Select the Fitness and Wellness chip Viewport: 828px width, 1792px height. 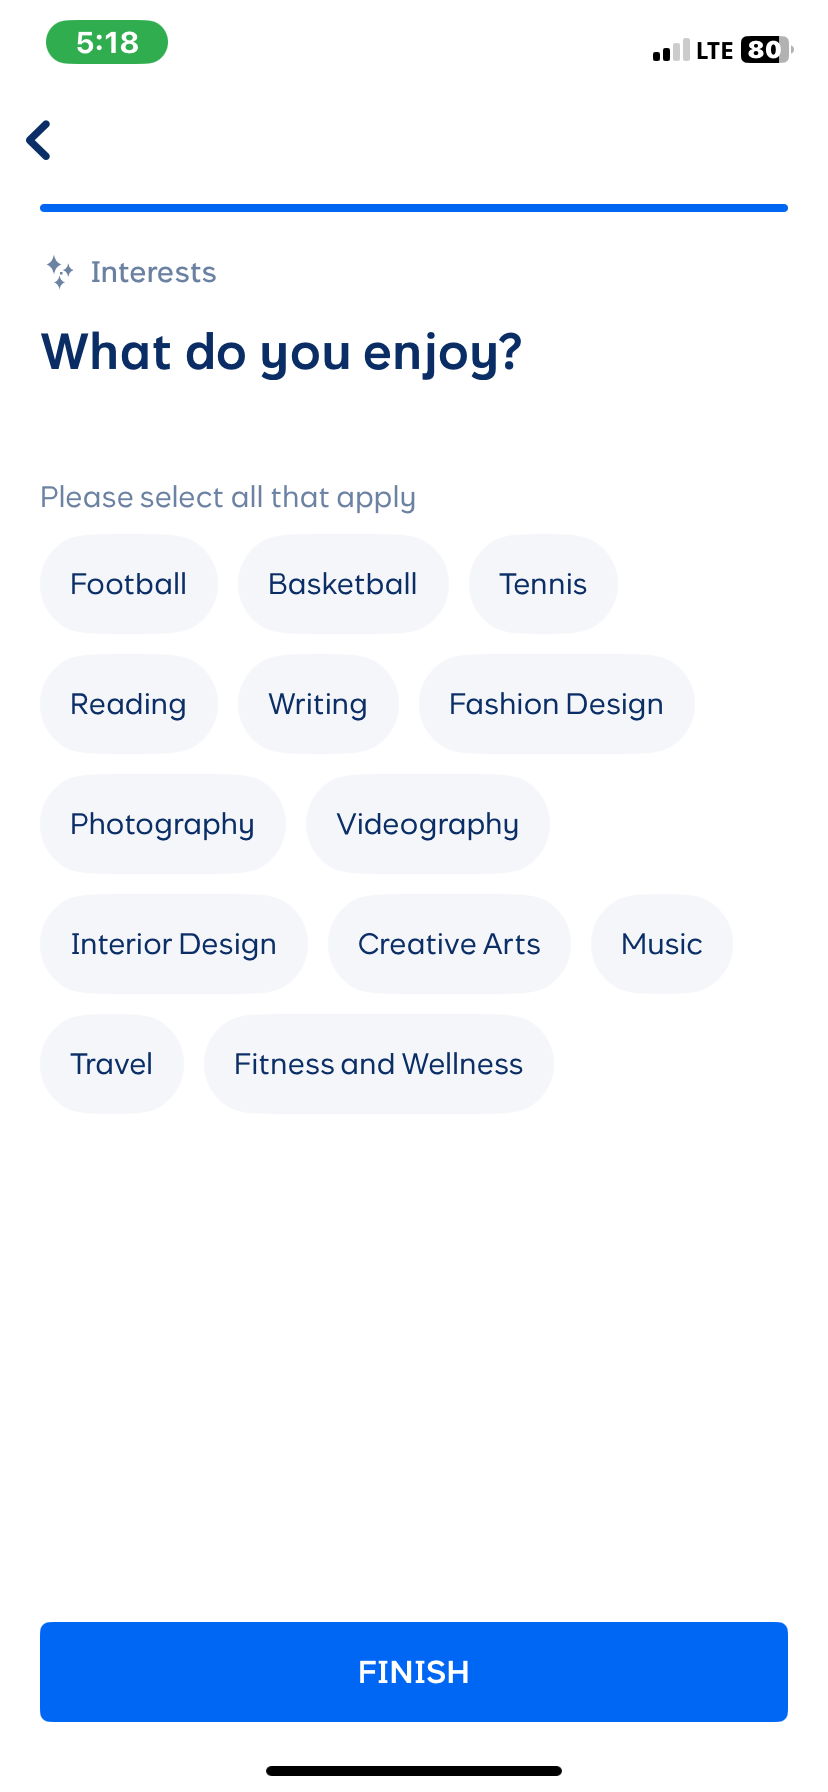pos(378,1064)
